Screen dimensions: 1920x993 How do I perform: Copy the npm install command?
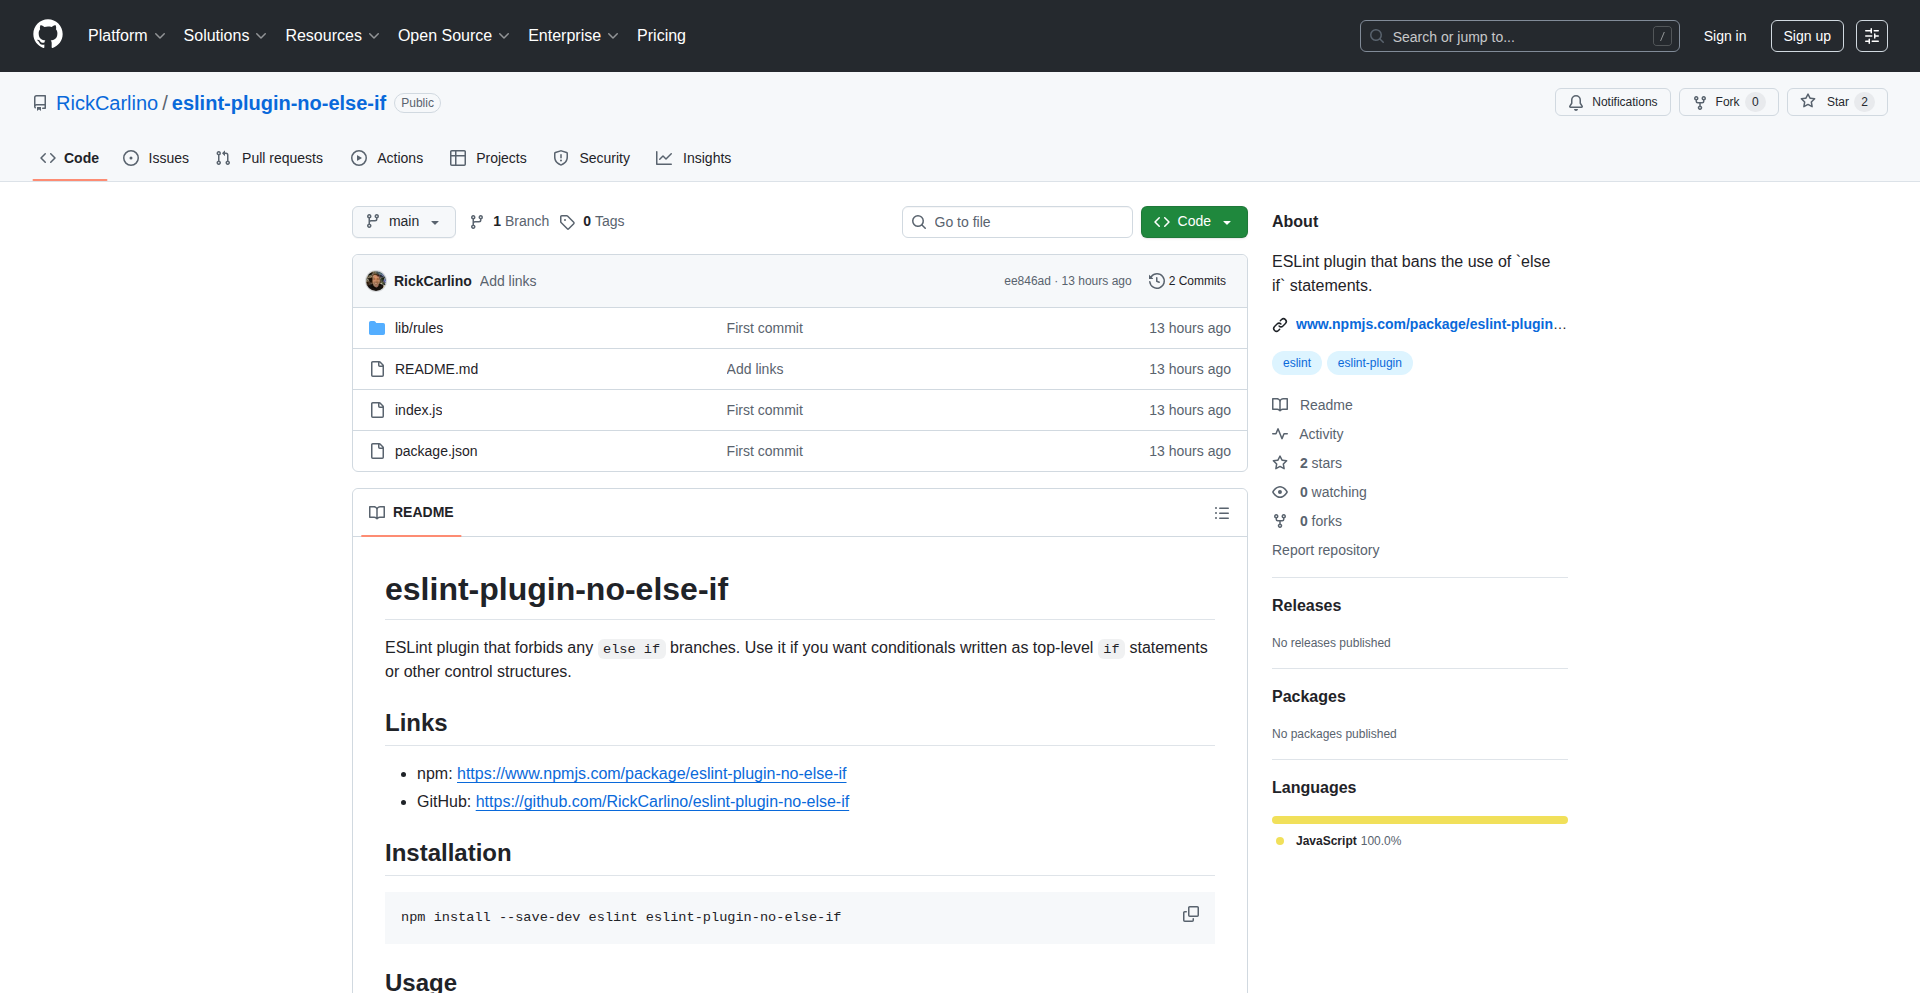coord(1190,915)
